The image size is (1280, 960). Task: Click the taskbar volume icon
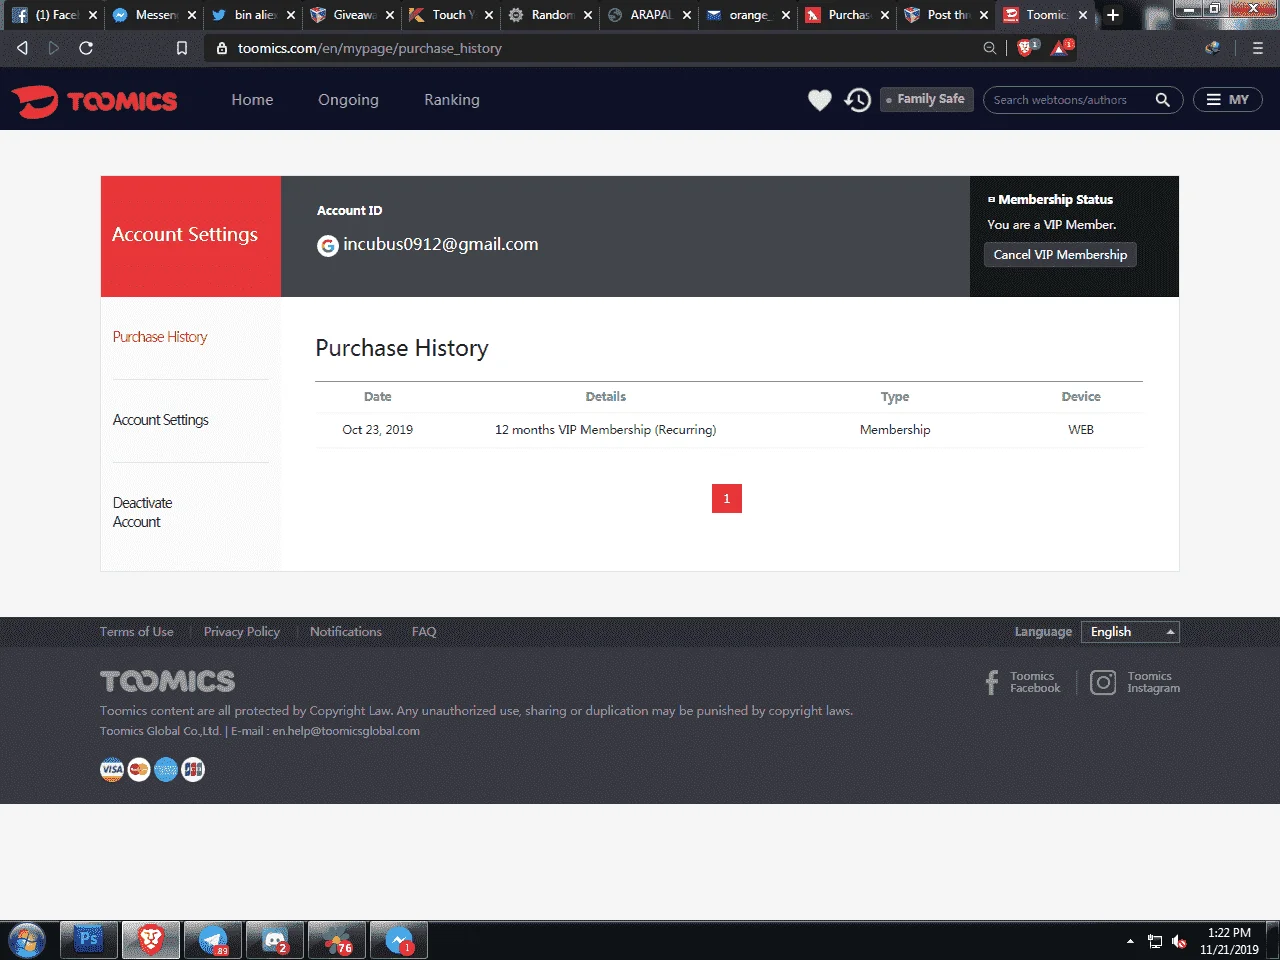[1179, 941]
